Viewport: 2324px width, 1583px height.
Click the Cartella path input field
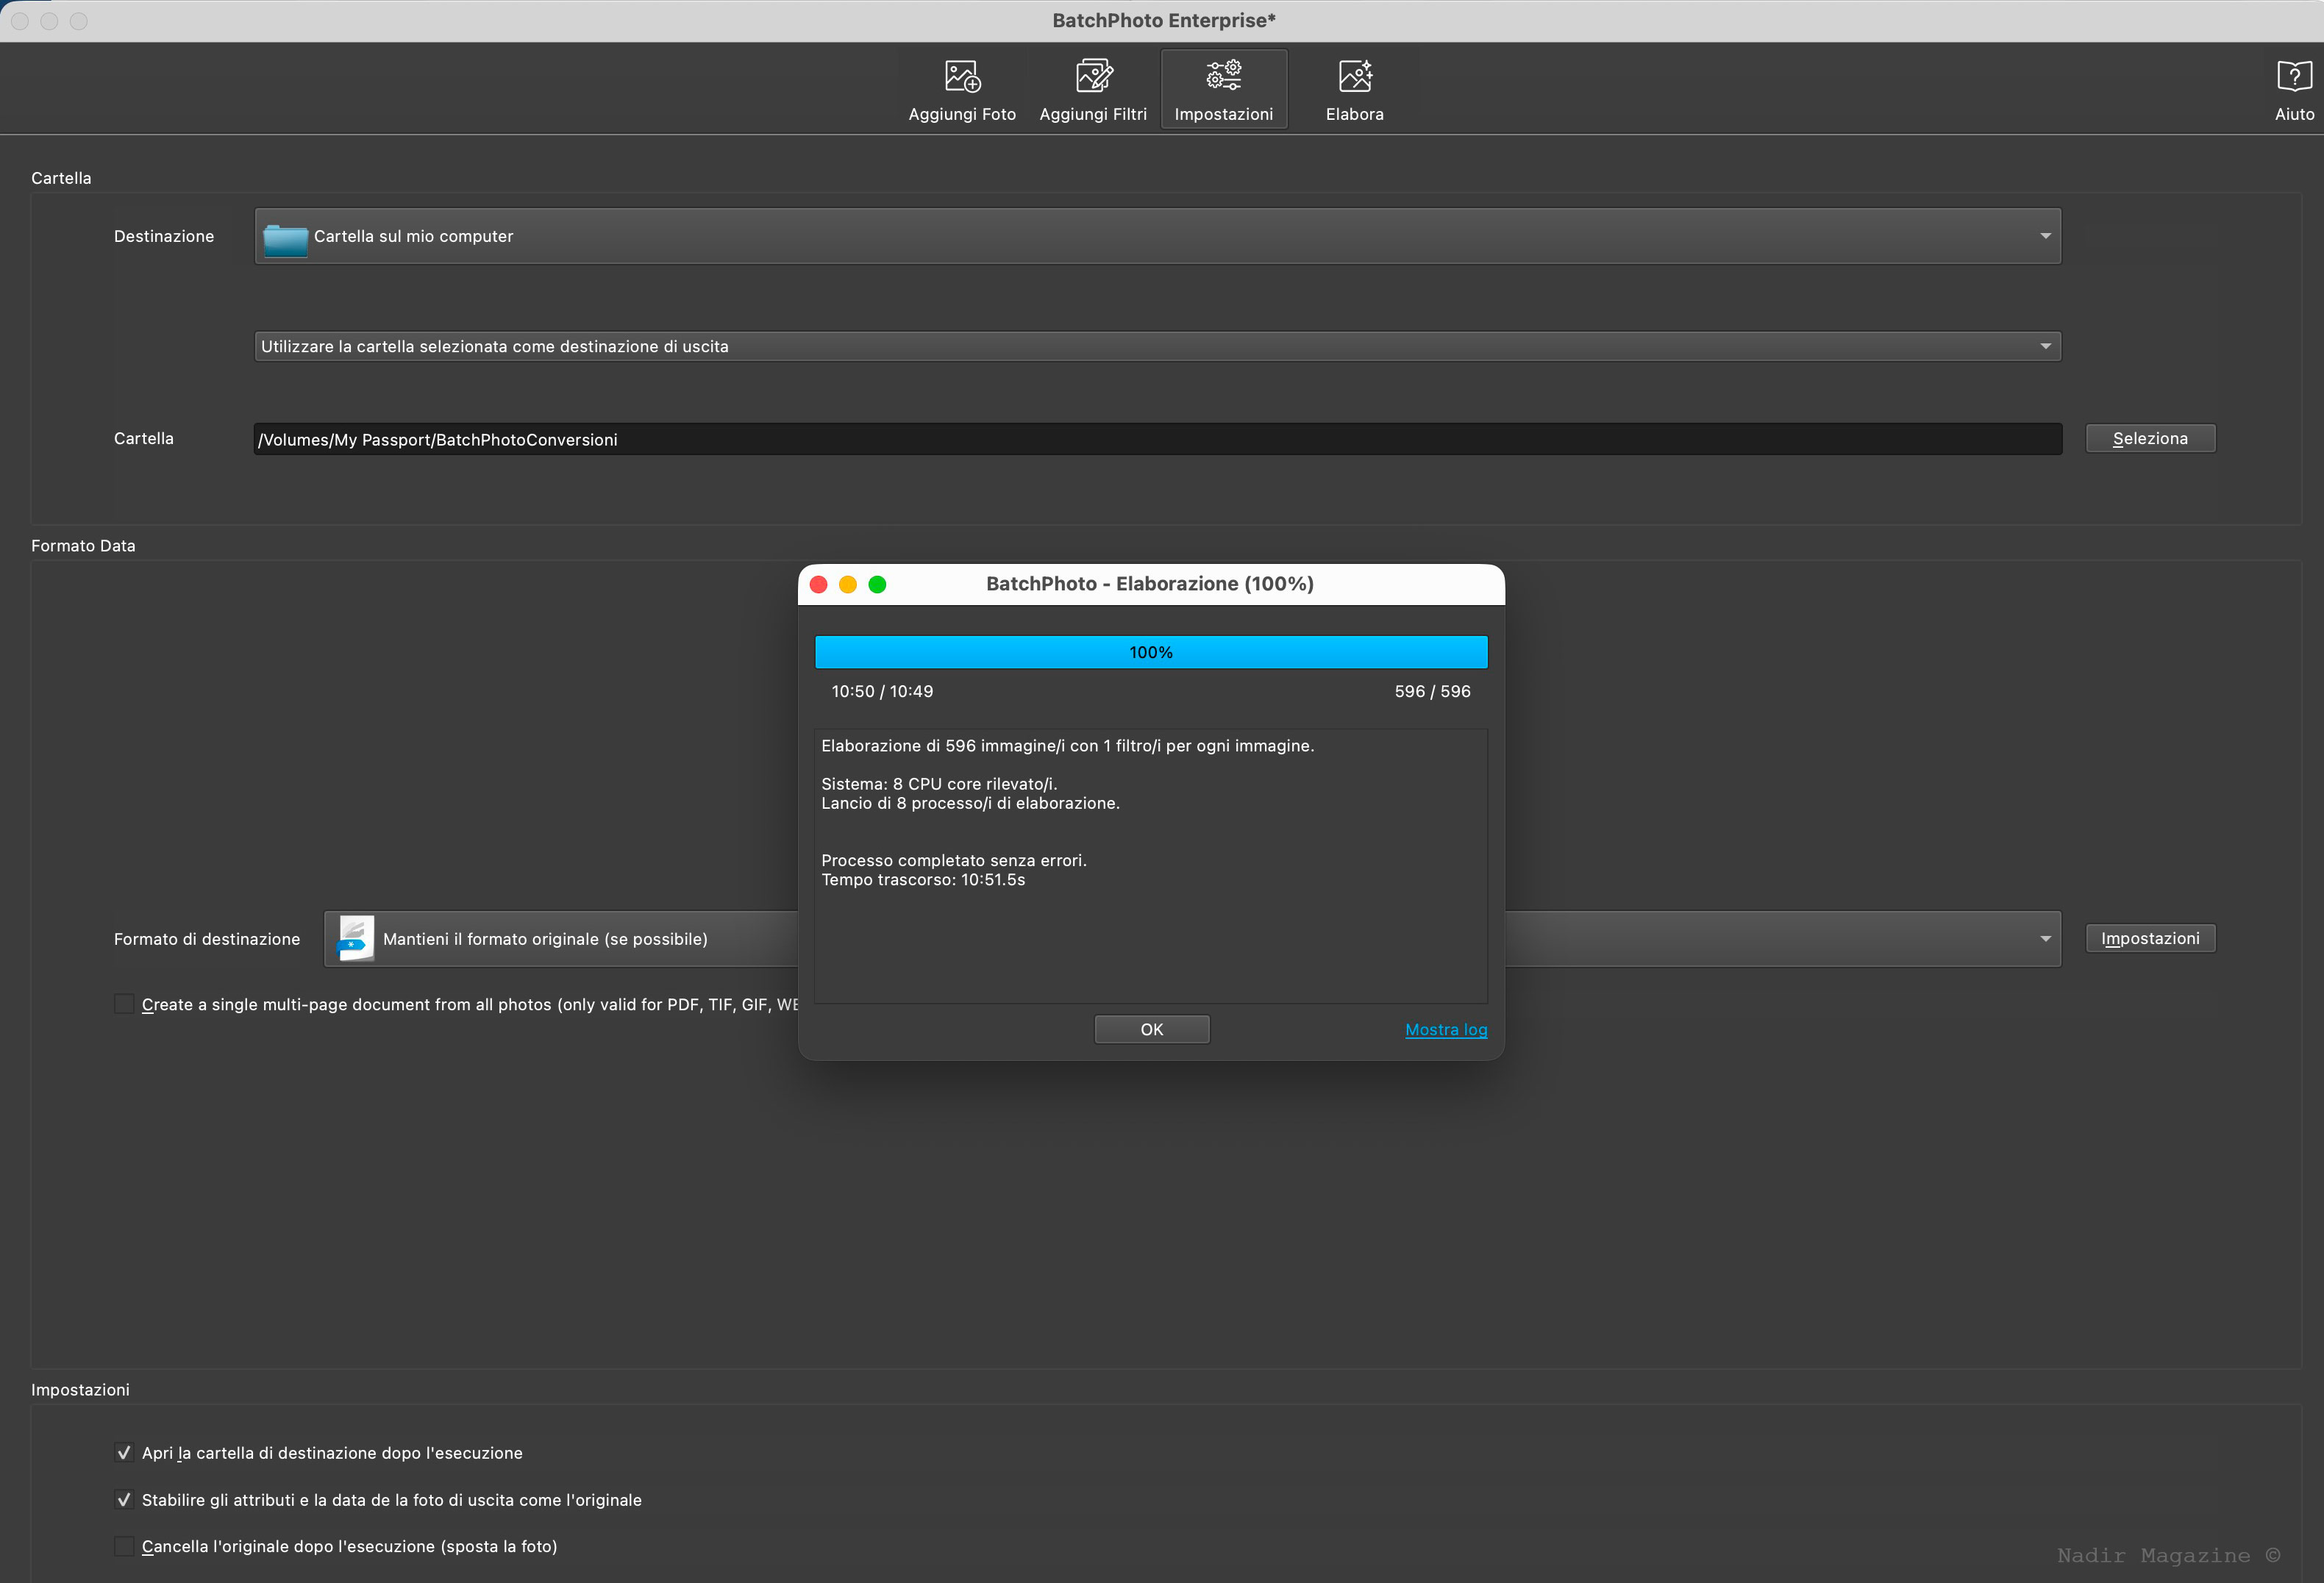coord(1157,440)
